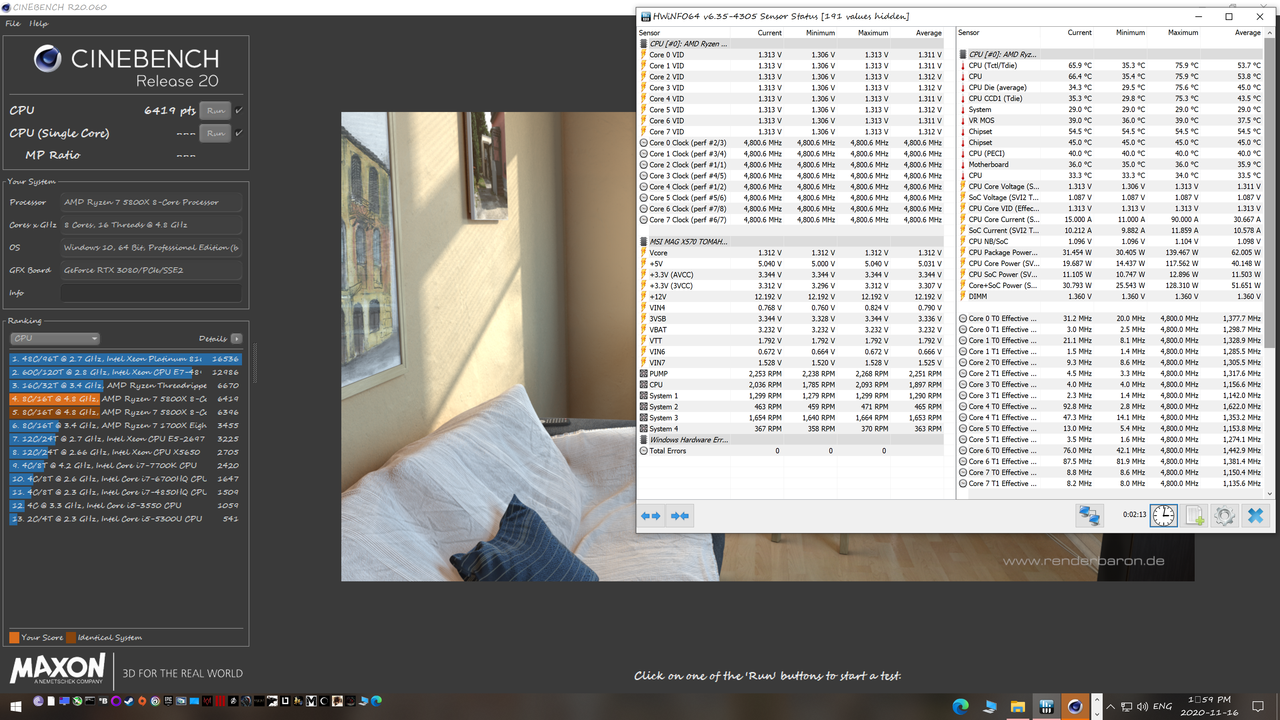Open HWiNFO sensor settings gear
1280x720 pixels.
tap(1224, 515)
